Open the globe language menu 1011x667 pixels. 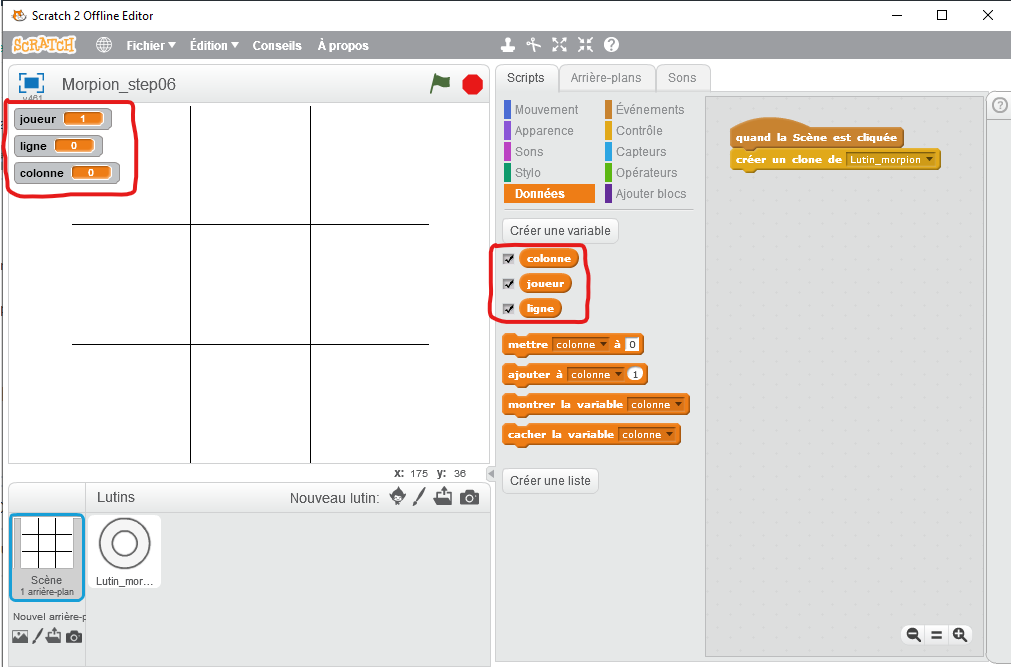(x=104, y=45)
